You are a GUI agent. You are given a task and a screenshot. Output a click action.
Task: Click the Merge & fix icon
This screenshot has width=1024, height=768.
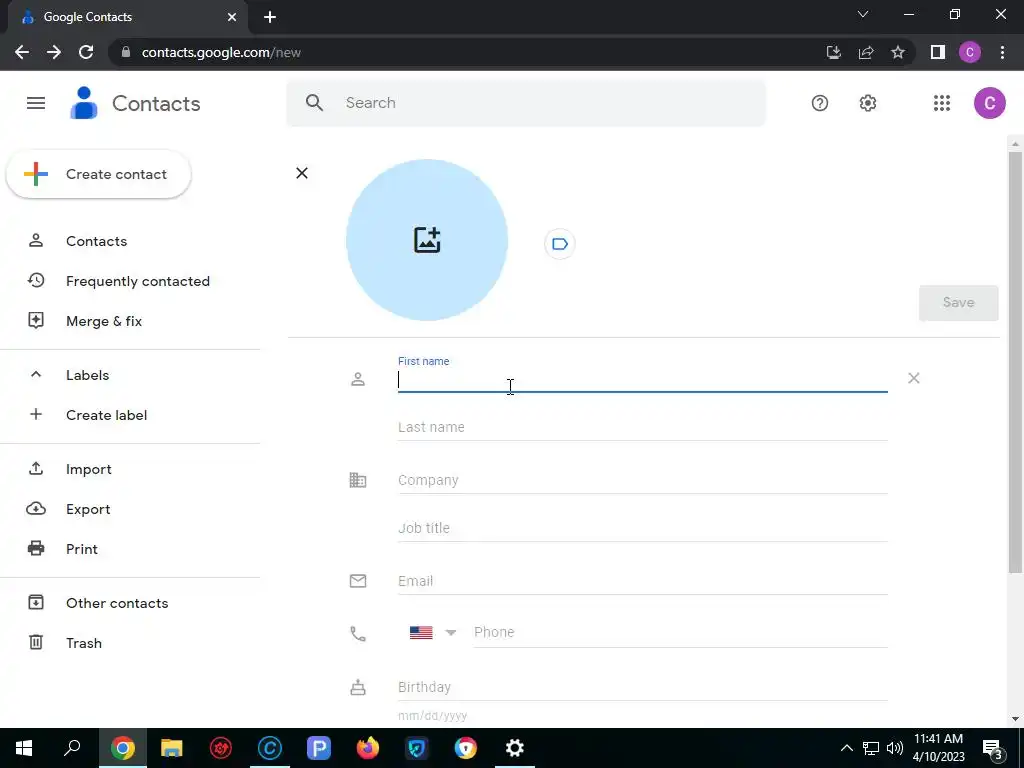(36, 321)
